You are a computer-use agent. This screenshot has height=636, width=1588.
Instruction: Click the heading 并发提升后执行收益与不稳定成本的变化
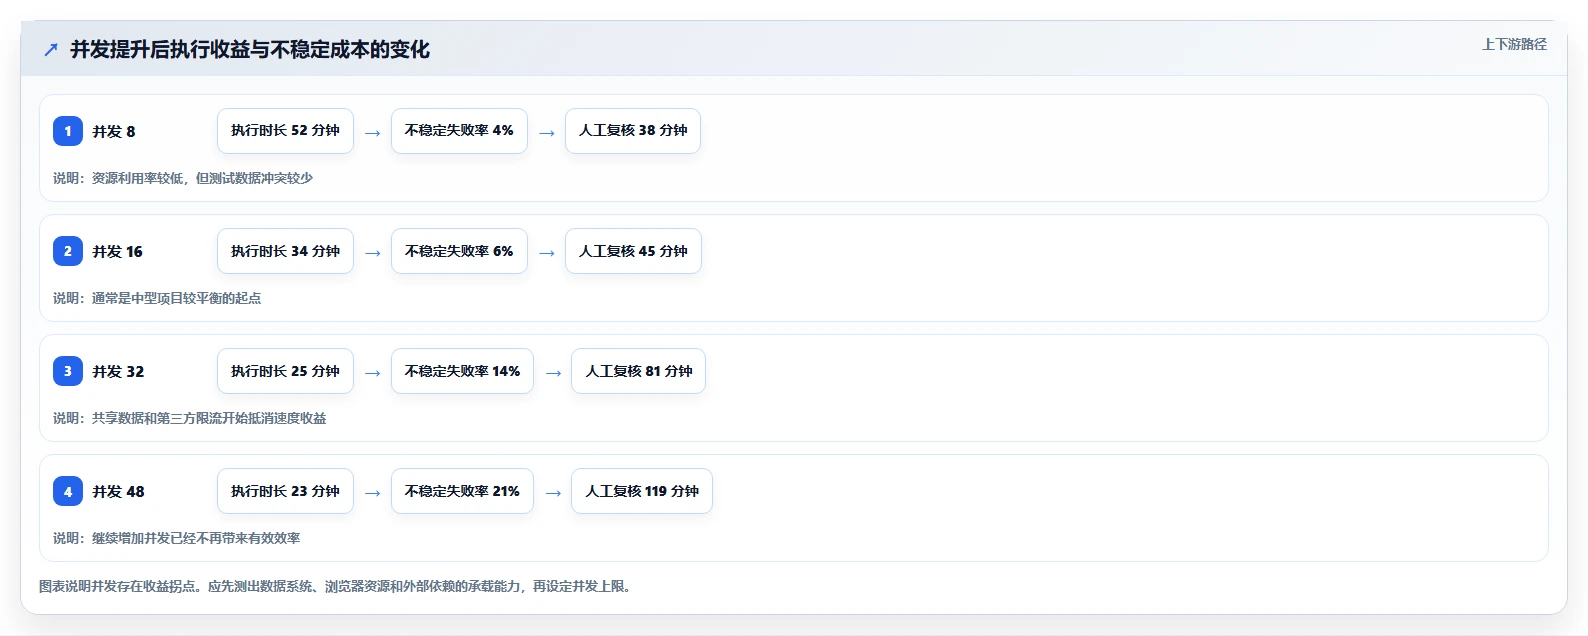tap(250, 50)
